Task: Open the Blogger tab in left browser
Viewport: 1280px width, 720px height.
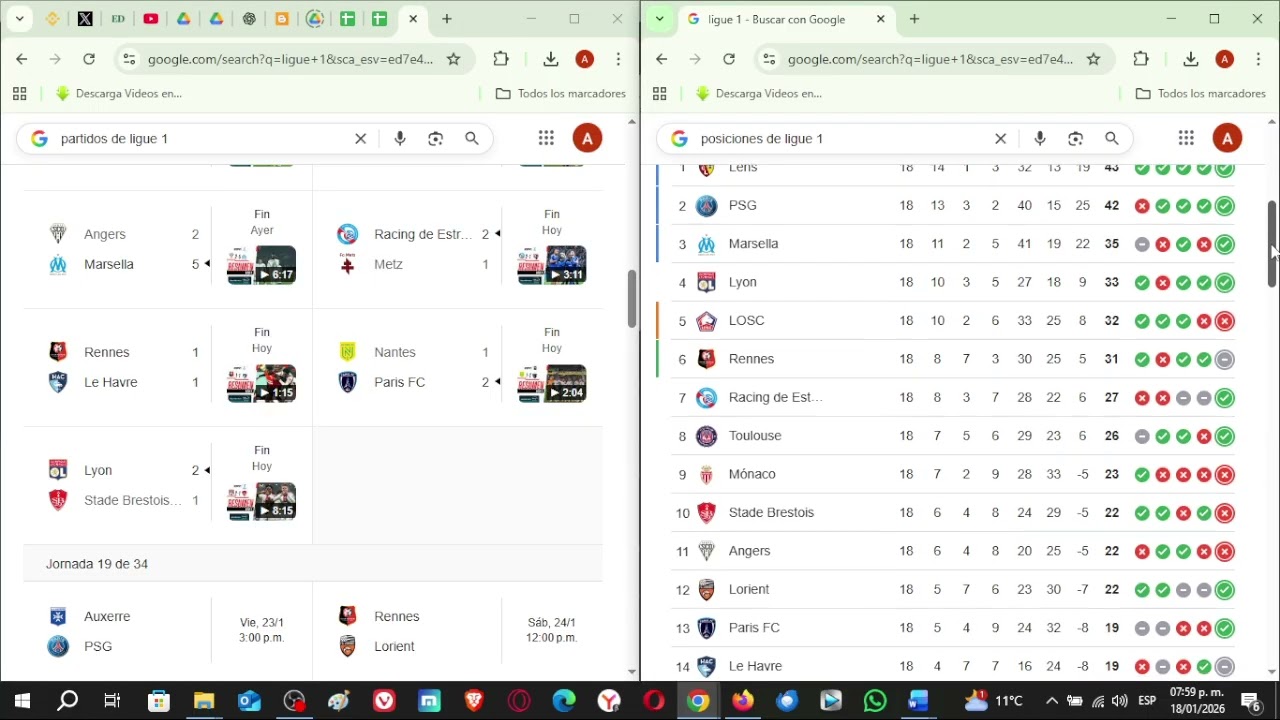Action: 282,19
